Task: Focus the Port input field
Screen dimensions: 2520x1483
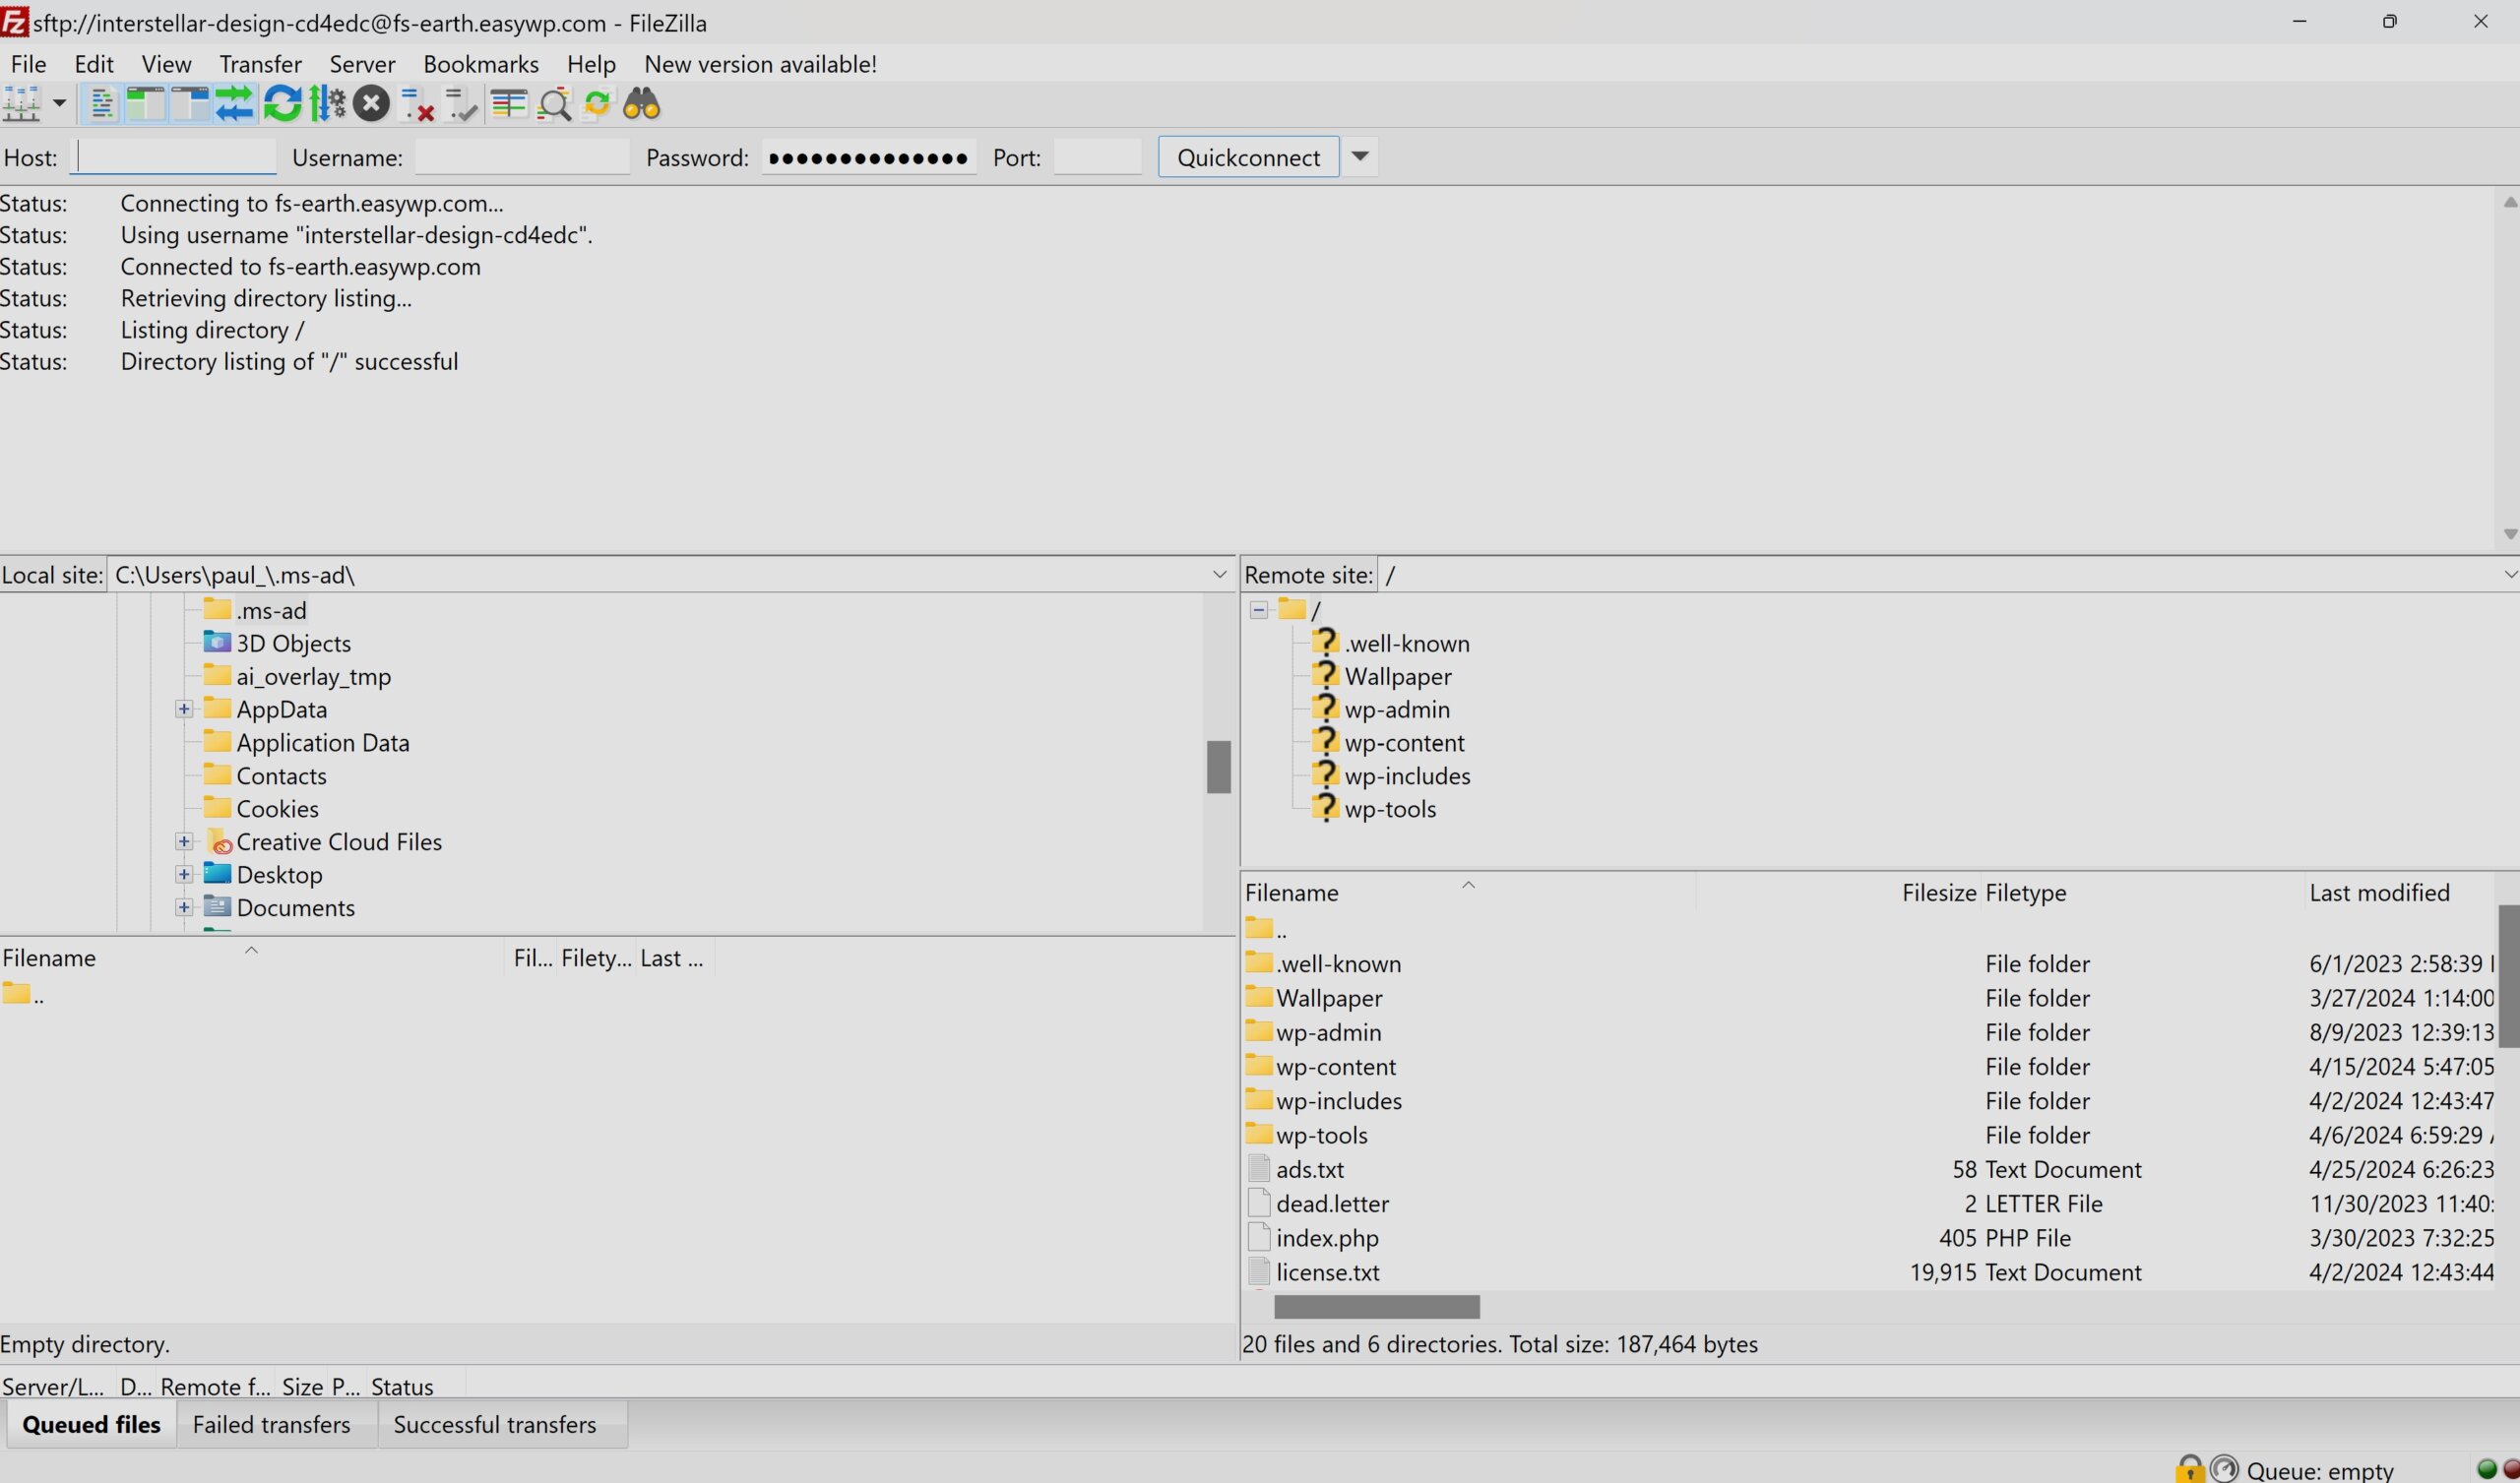Action: (1097, 157)
